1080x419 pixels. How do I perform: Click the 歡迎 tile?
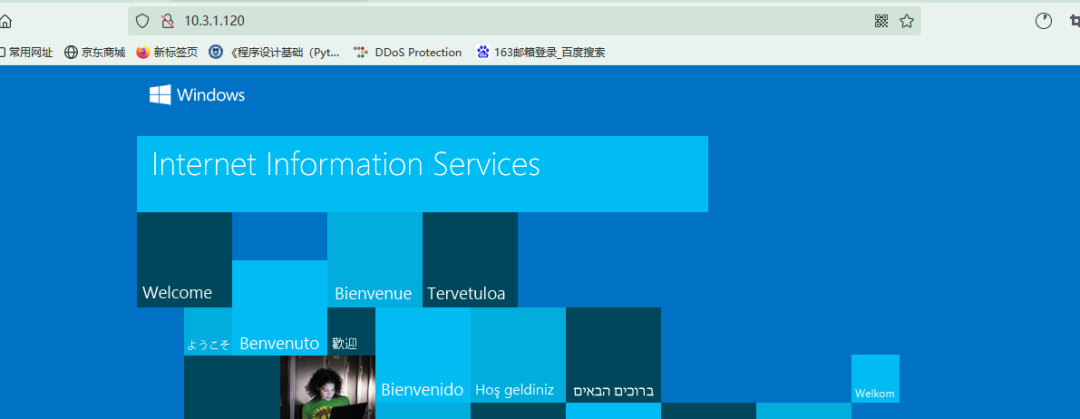[351, 331]
